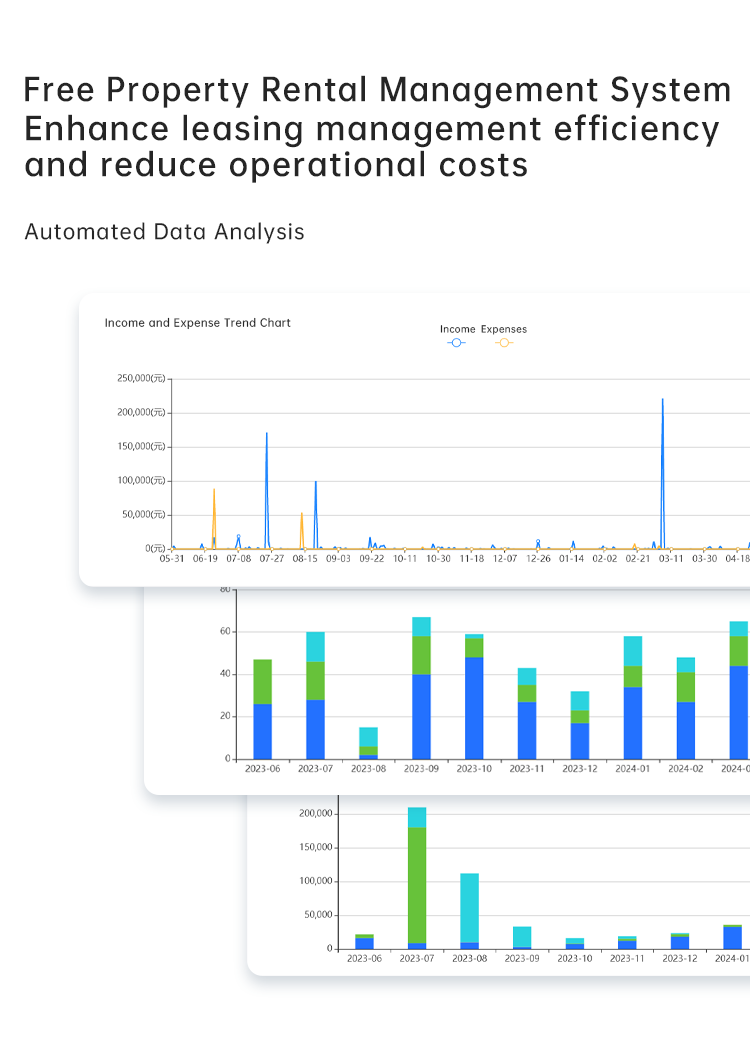The width and height of the screenshot is (750, 1062).
Task: Click the green segment of the 2023-09 stacked bar
Action: point(421,655)
